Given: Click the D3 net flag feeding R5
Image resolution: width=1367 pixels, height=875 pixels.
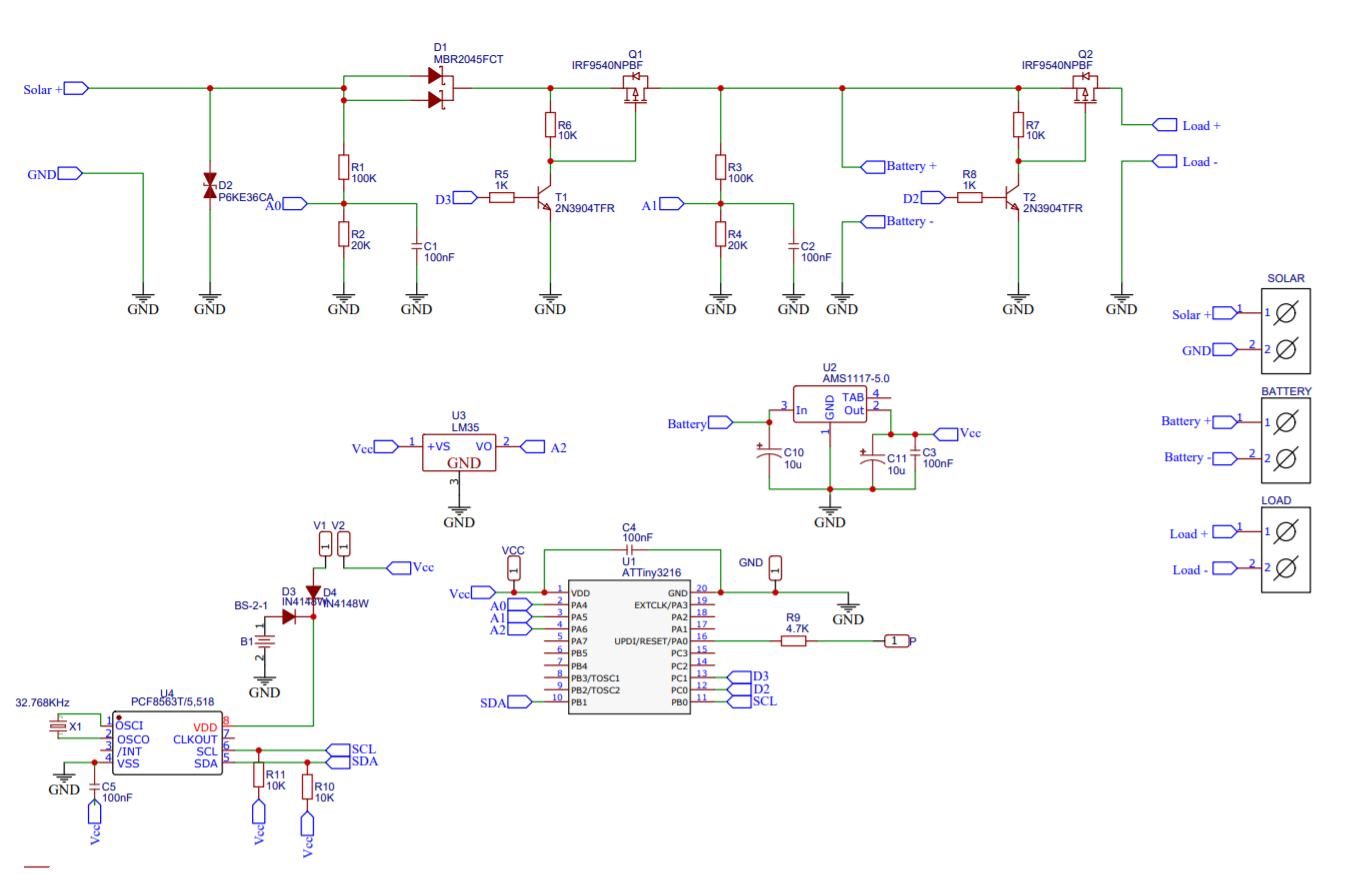Looking at the screenshot, I should (465, 198).
